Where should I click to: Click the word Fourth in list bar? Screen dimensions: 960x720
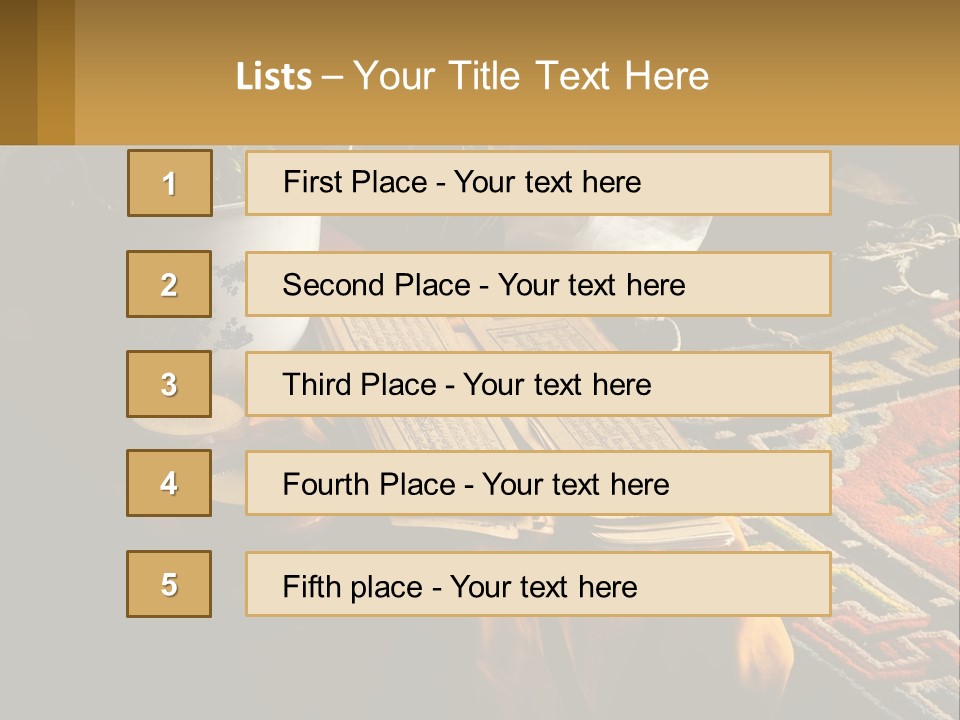pyautogui.click(x=326, y=484)
